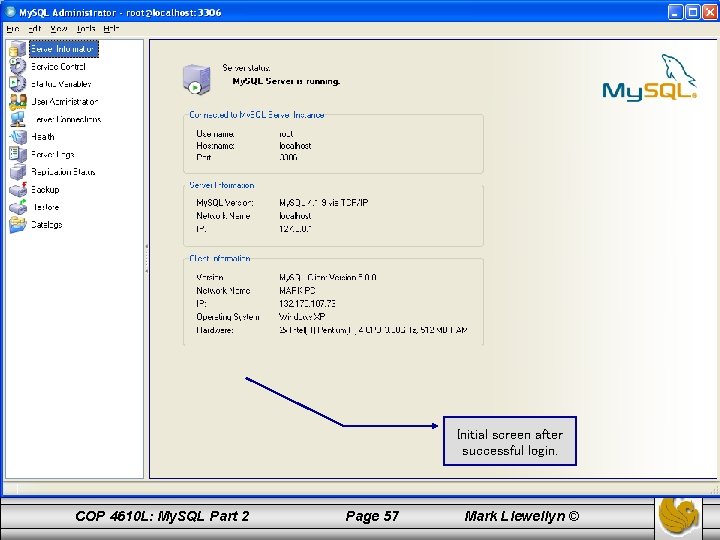The width and height of the screenshot is (720, 540).
Task: Click the Startup Variables icon
Action: 17,84
